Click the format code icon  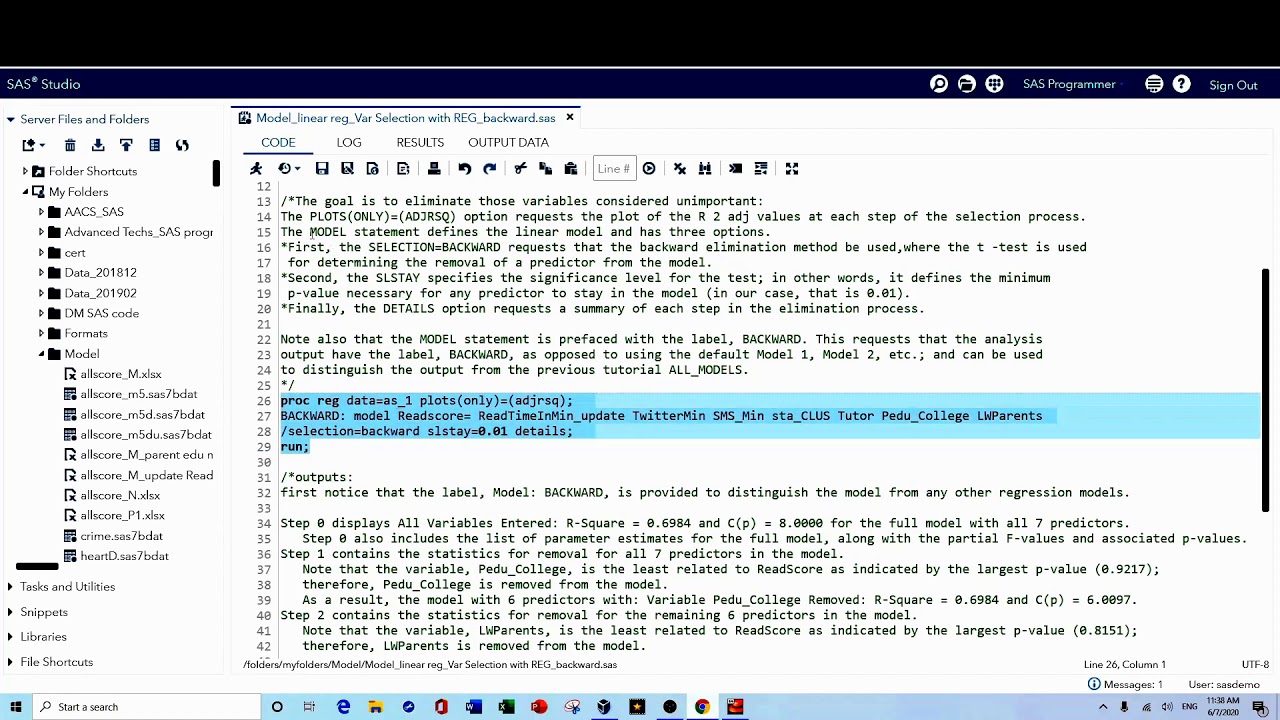[761, 169]
